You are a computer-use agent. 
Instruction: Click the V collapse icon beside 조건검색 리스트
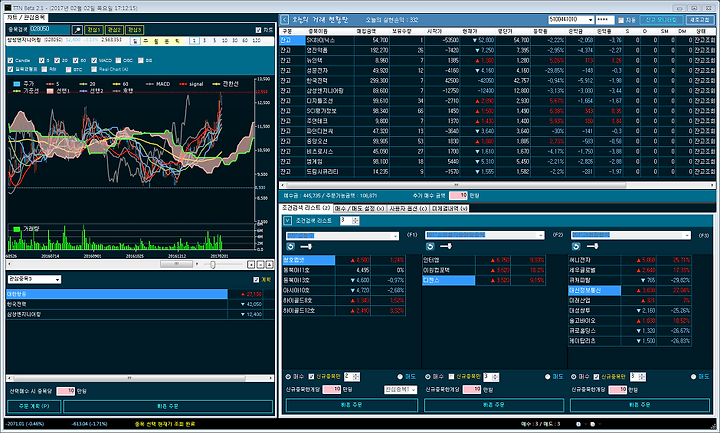click(287, 221)
